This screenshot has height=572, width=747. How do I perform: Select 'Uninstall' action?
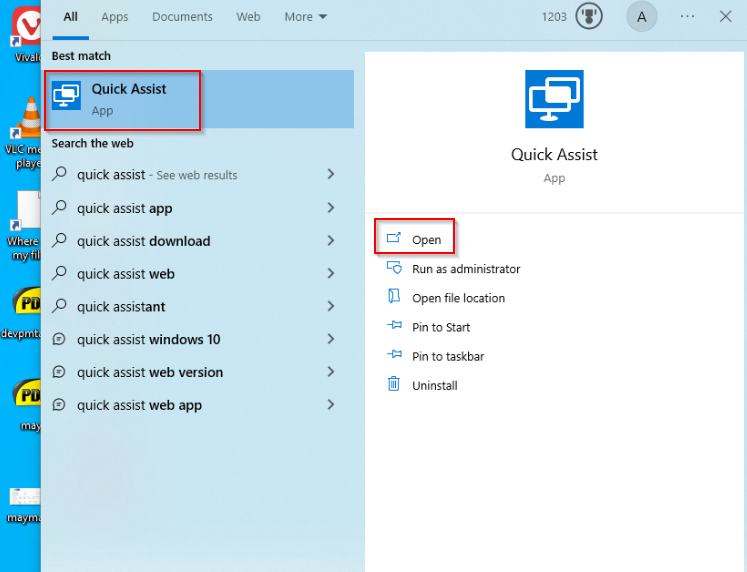(x=434, y=385)
